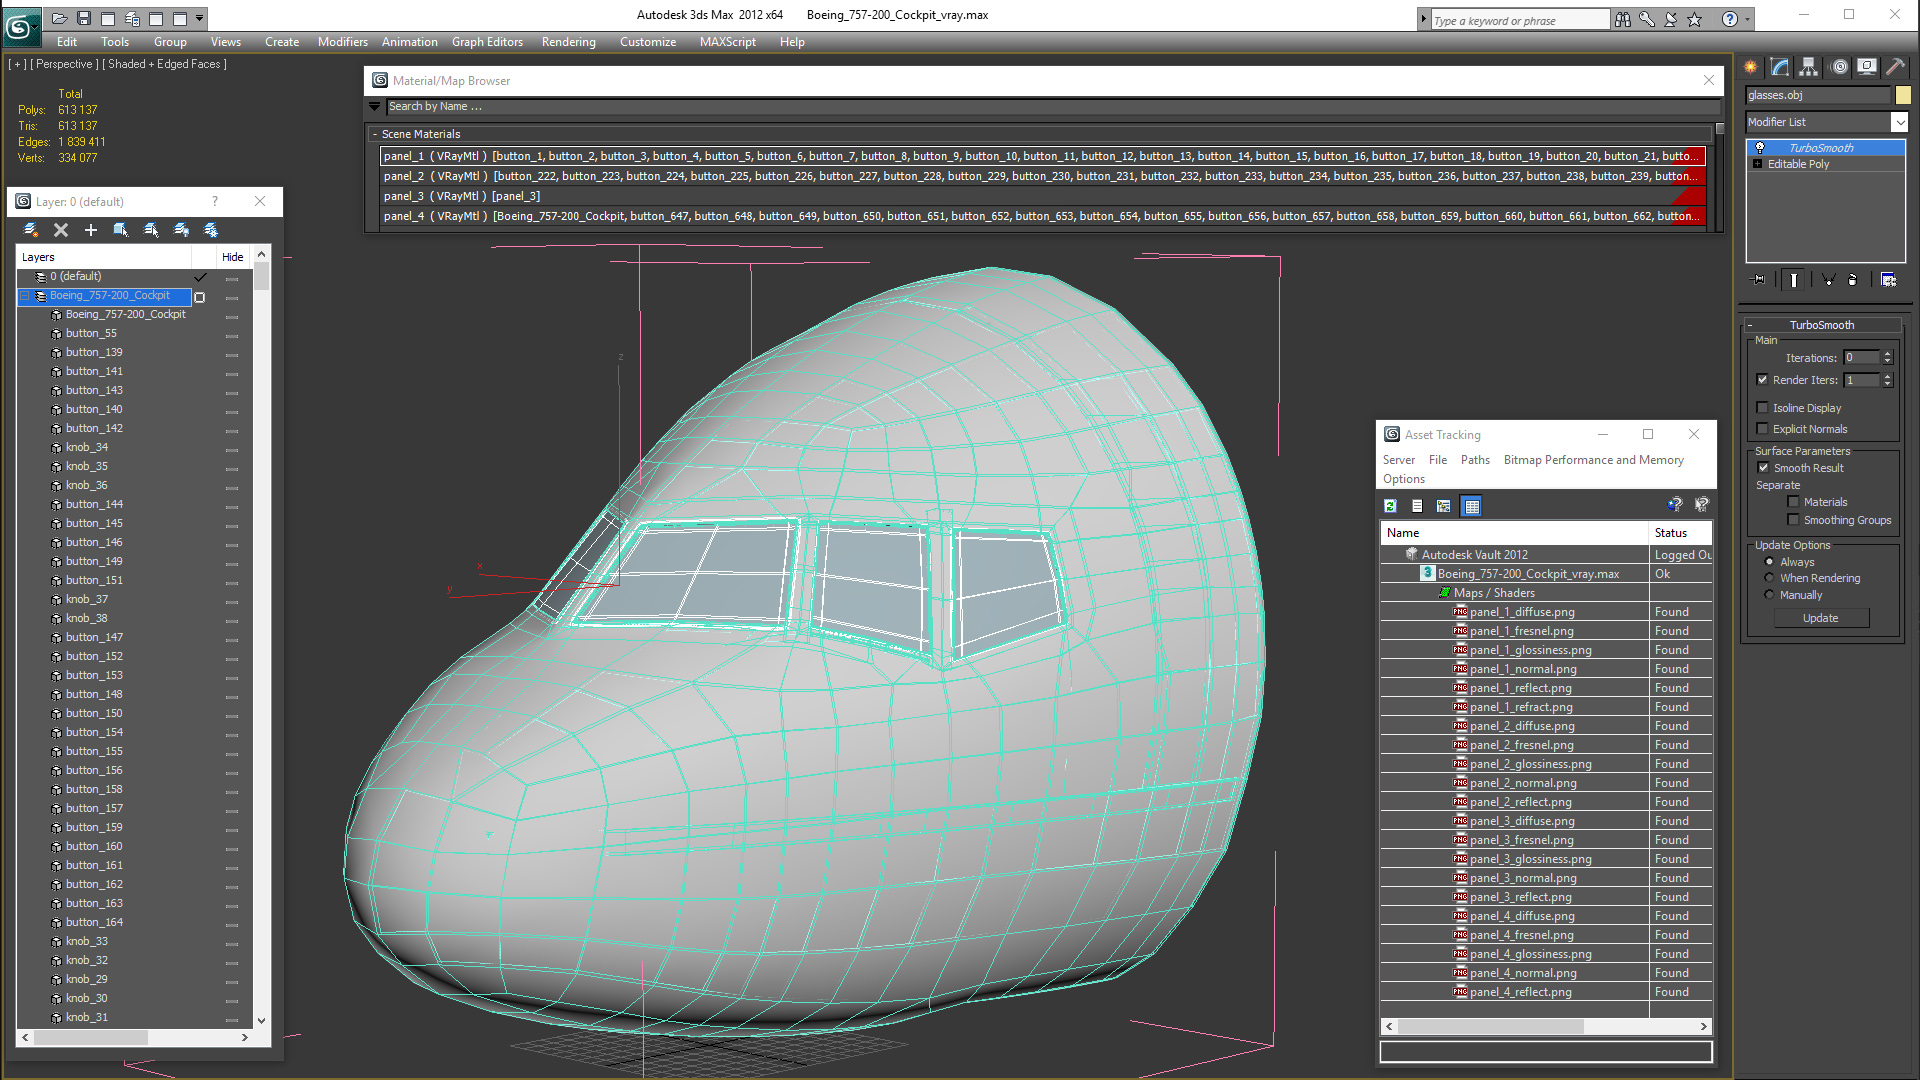Click Make Unique modifier icon
Viewport: 1920px width, 1080px height.
(1828, 280)
